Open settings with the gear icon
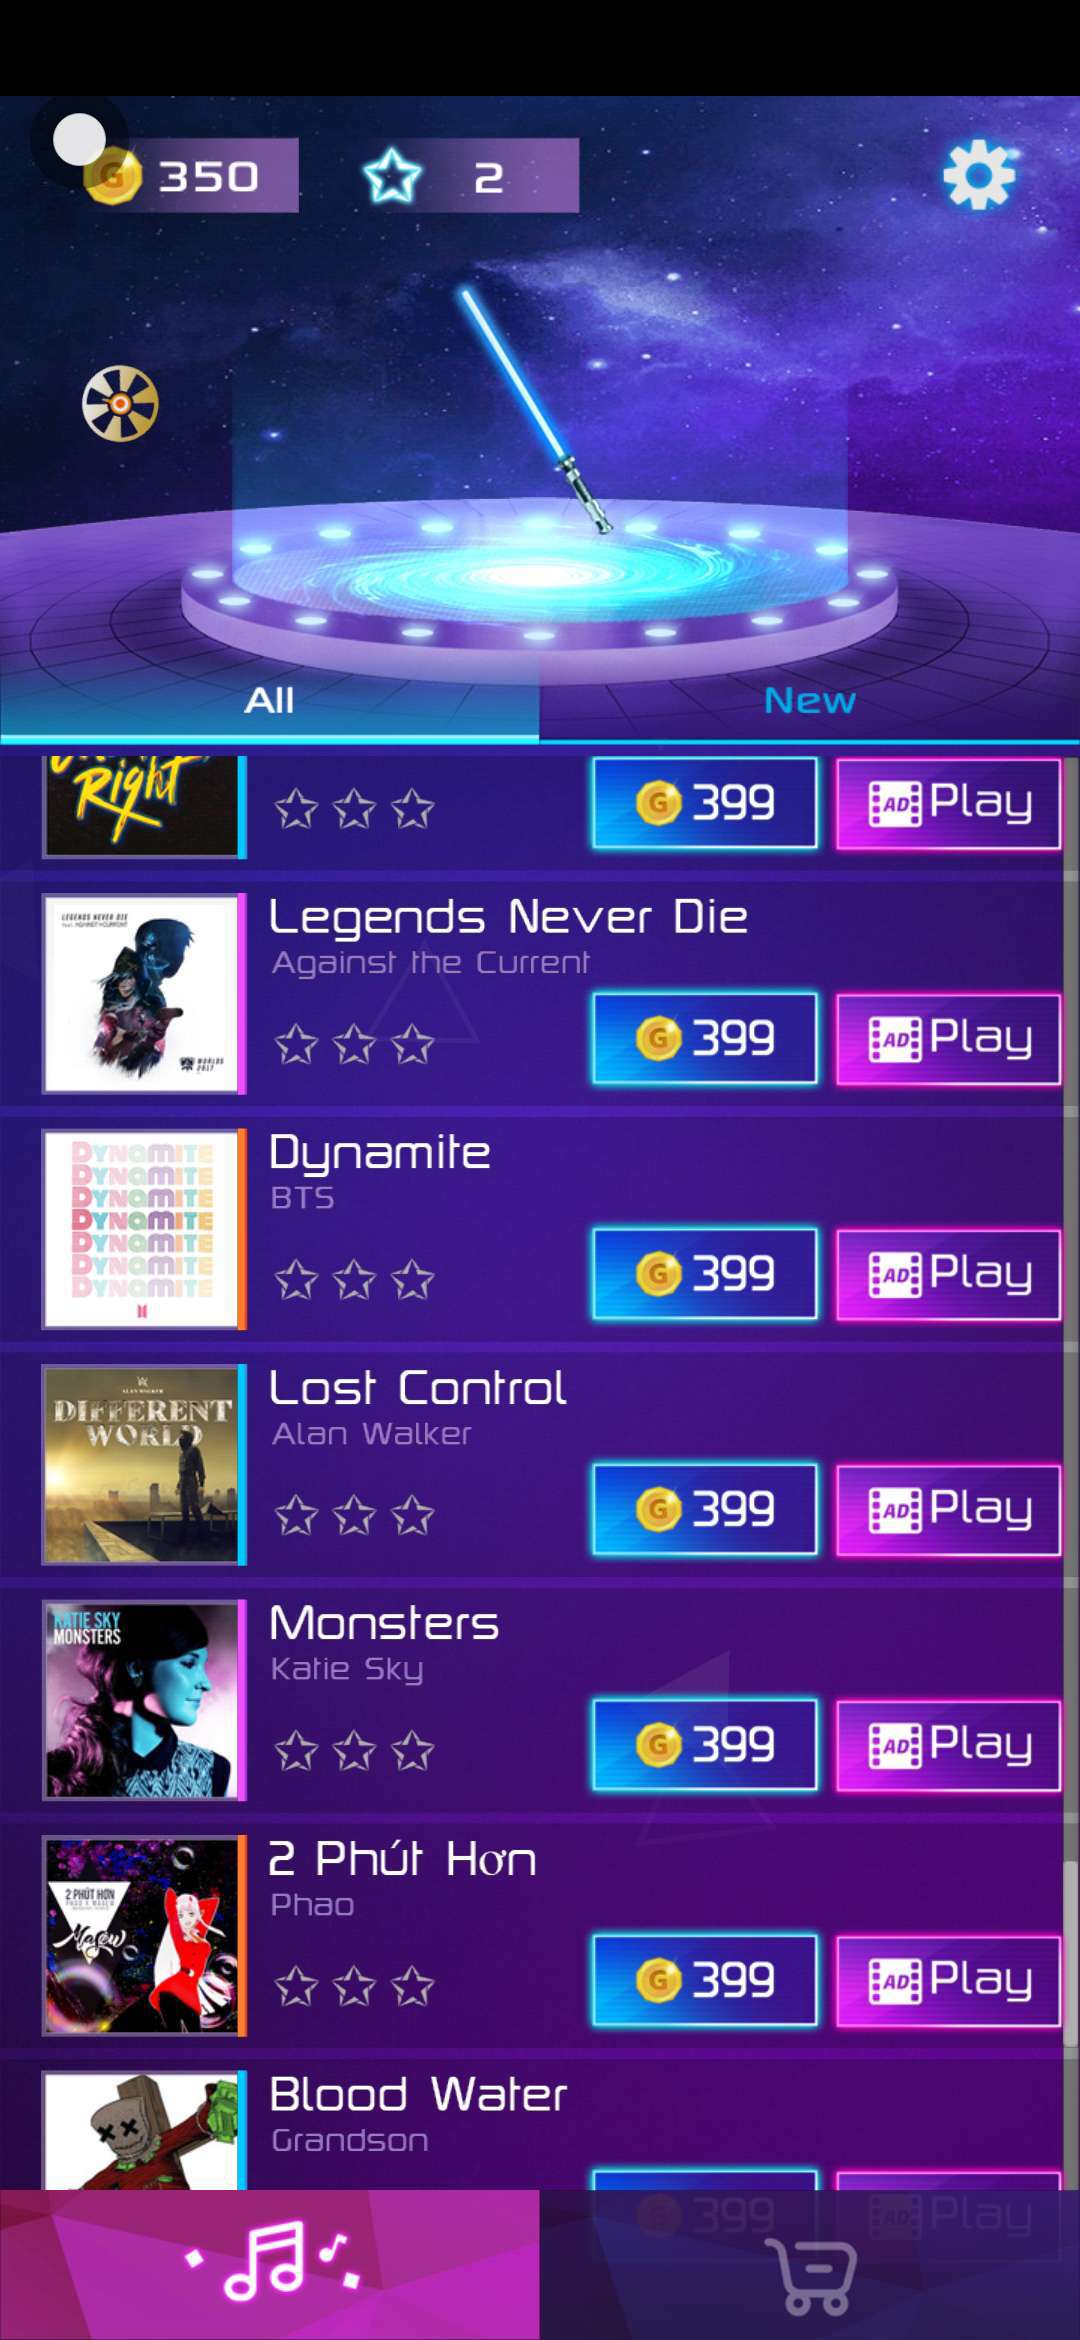1080x2340 pixels. point(979,175)
